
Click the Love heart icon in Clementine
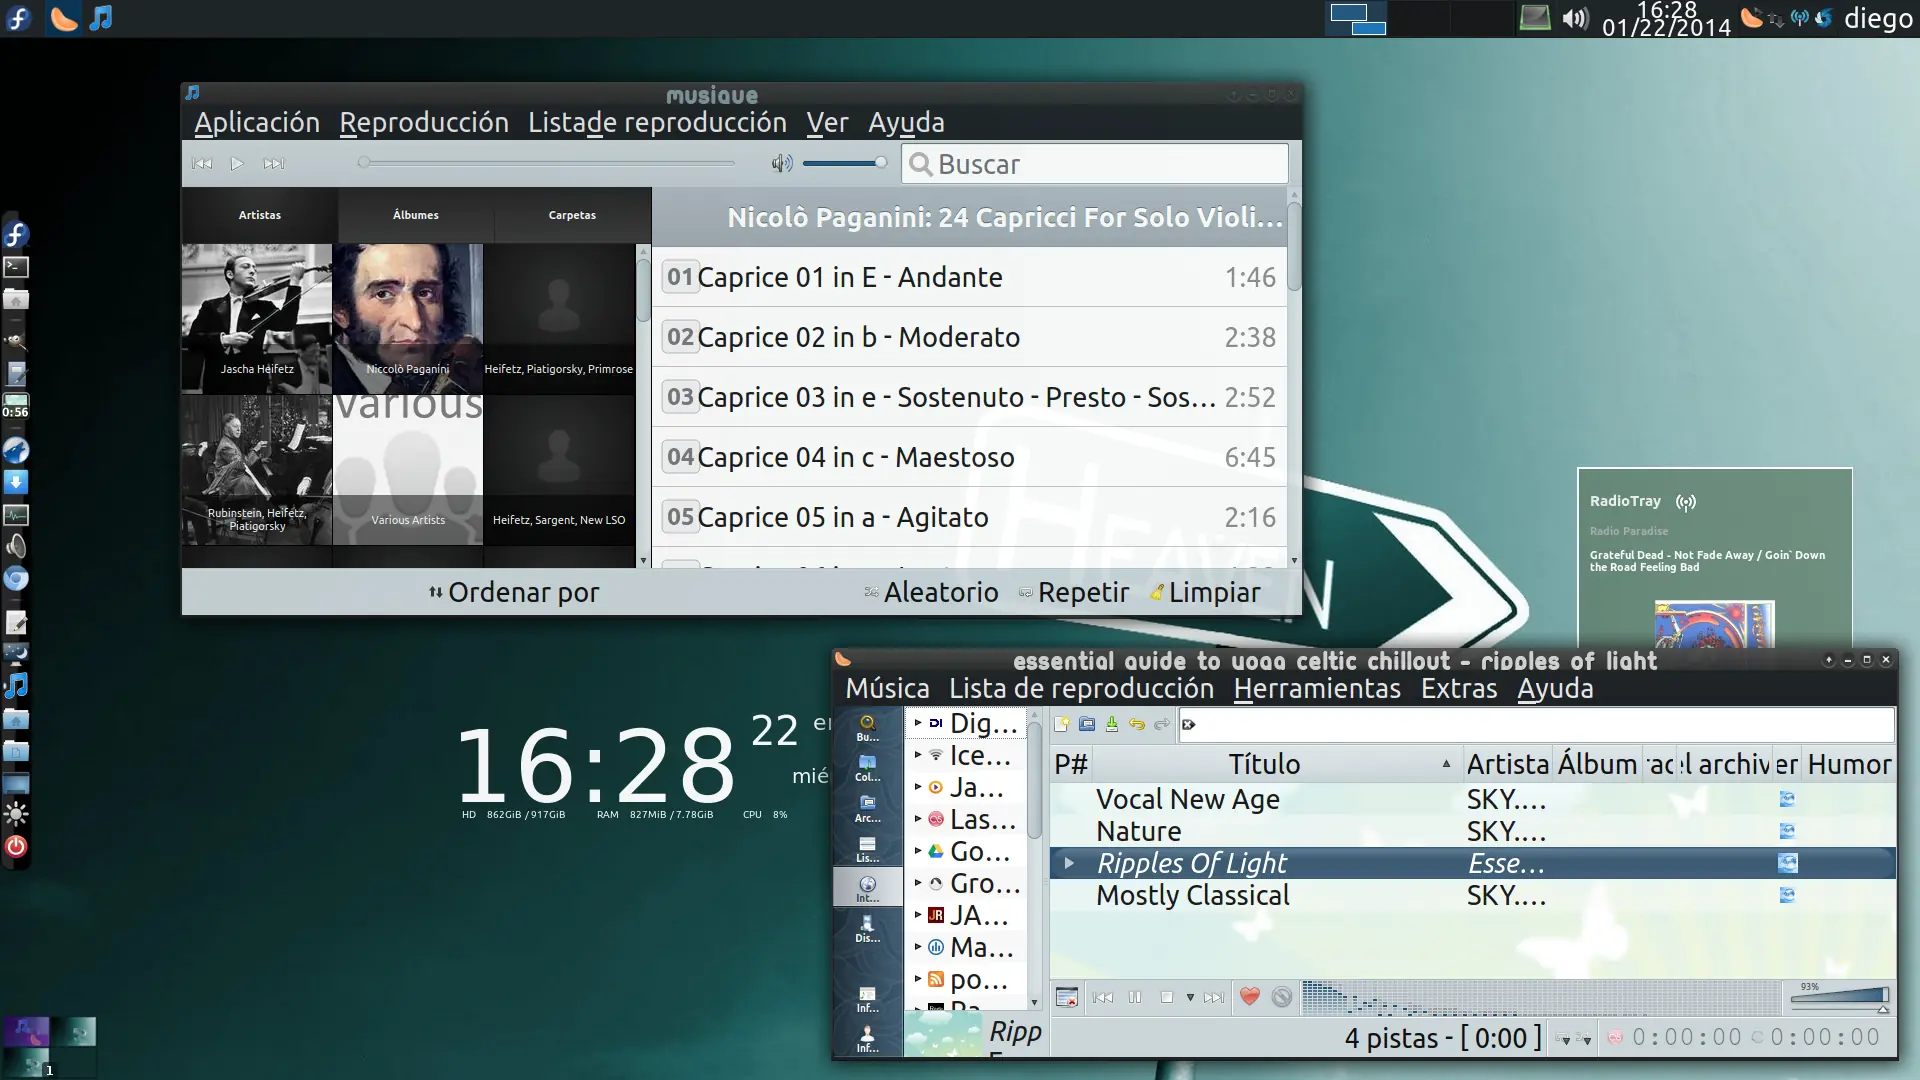point(1249,996)
